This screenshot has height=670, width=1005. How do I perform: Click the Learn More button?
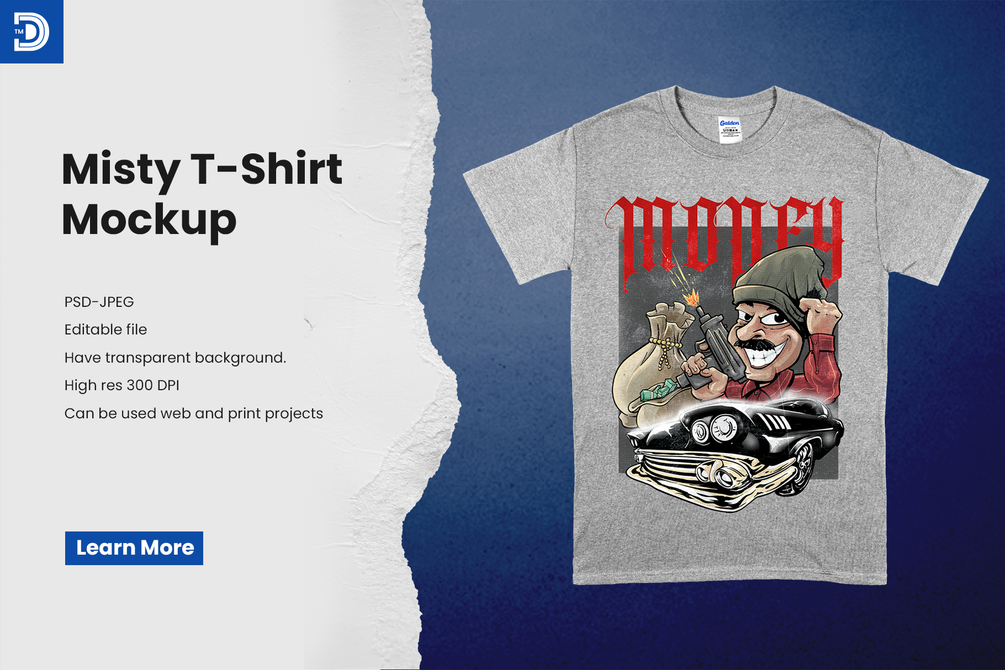click(134, 548)
